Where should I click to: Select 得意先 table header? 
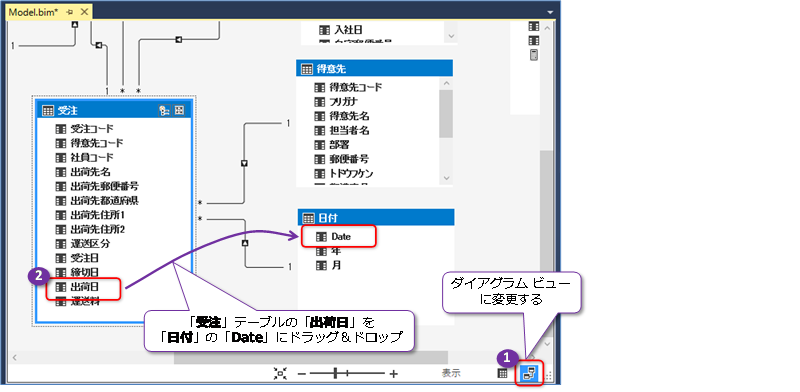[x=374, y=68]
